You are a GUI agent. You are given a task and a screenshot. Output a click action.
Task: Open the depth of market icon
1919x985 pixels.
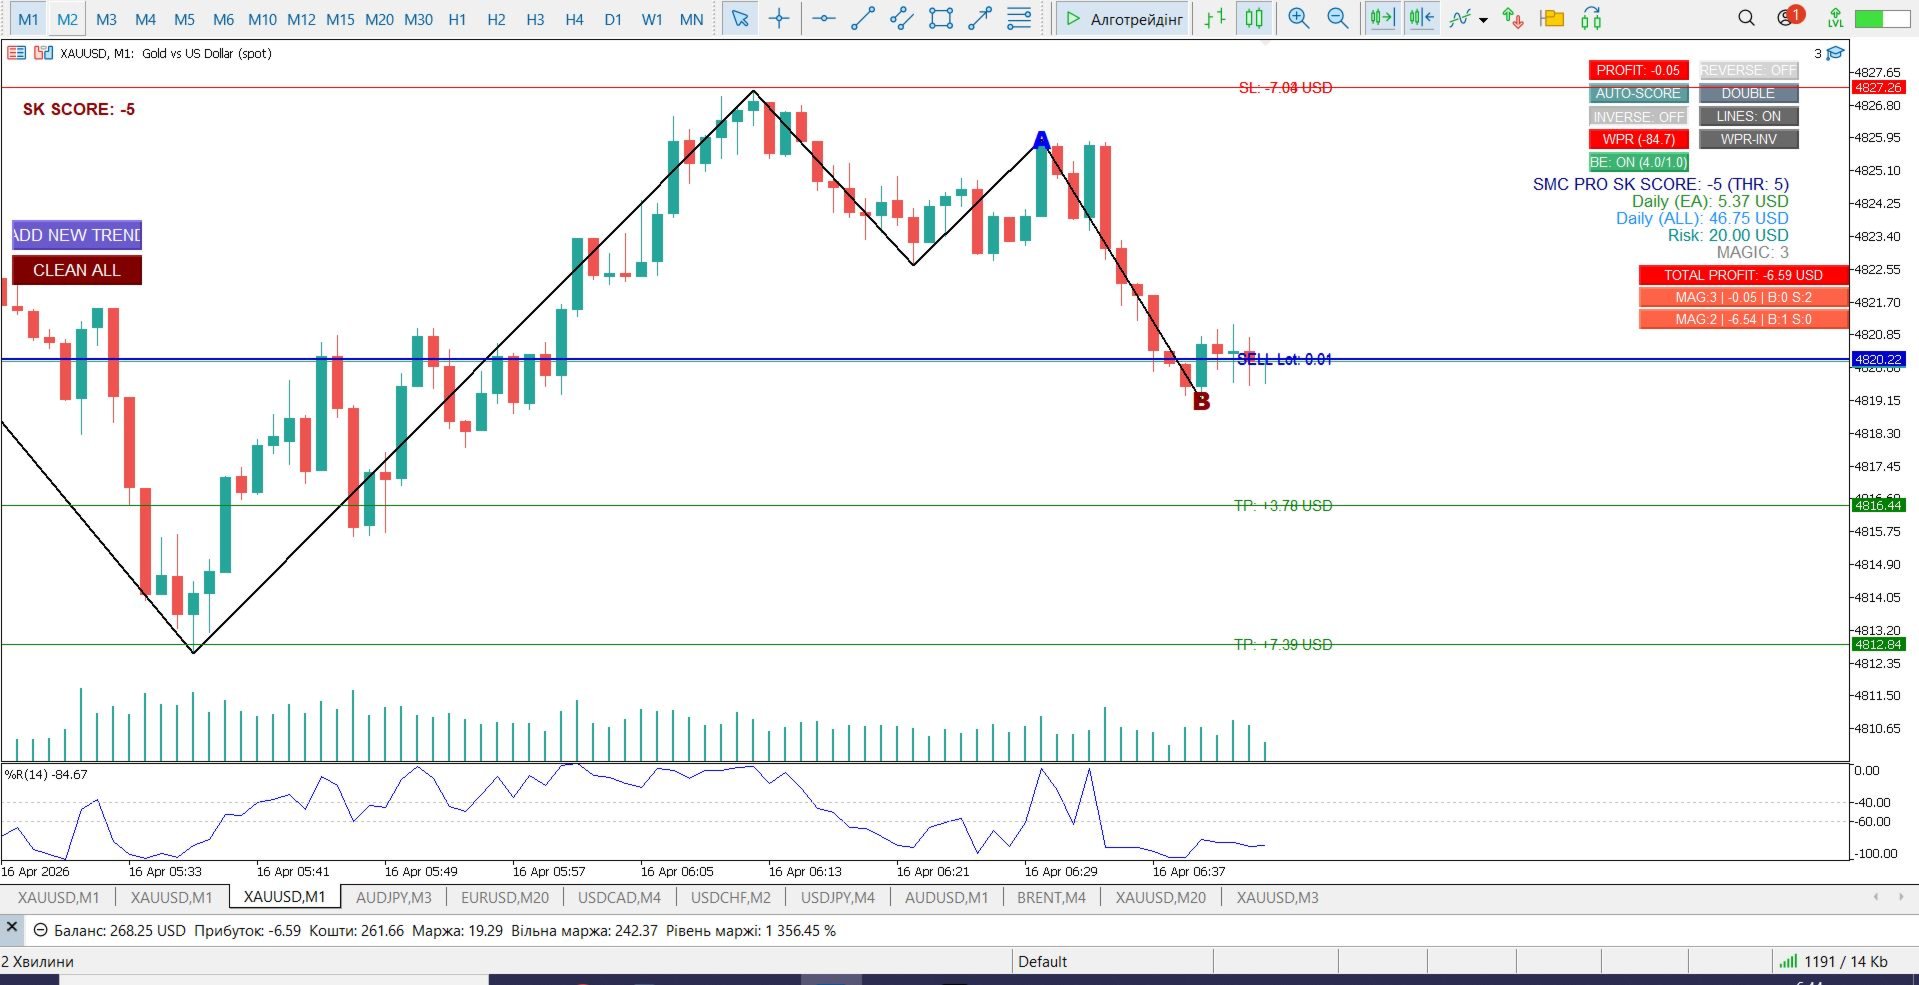pos(16,53)
